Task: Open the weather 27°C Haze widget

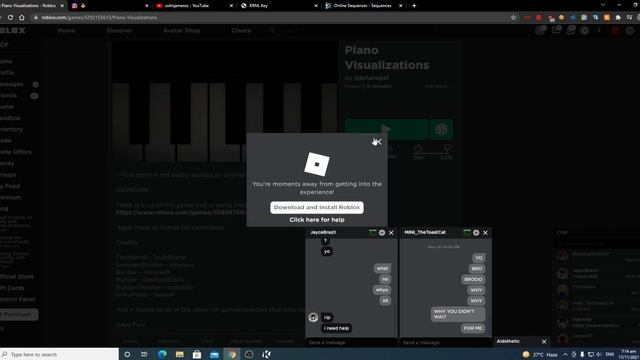Action: 540,354
